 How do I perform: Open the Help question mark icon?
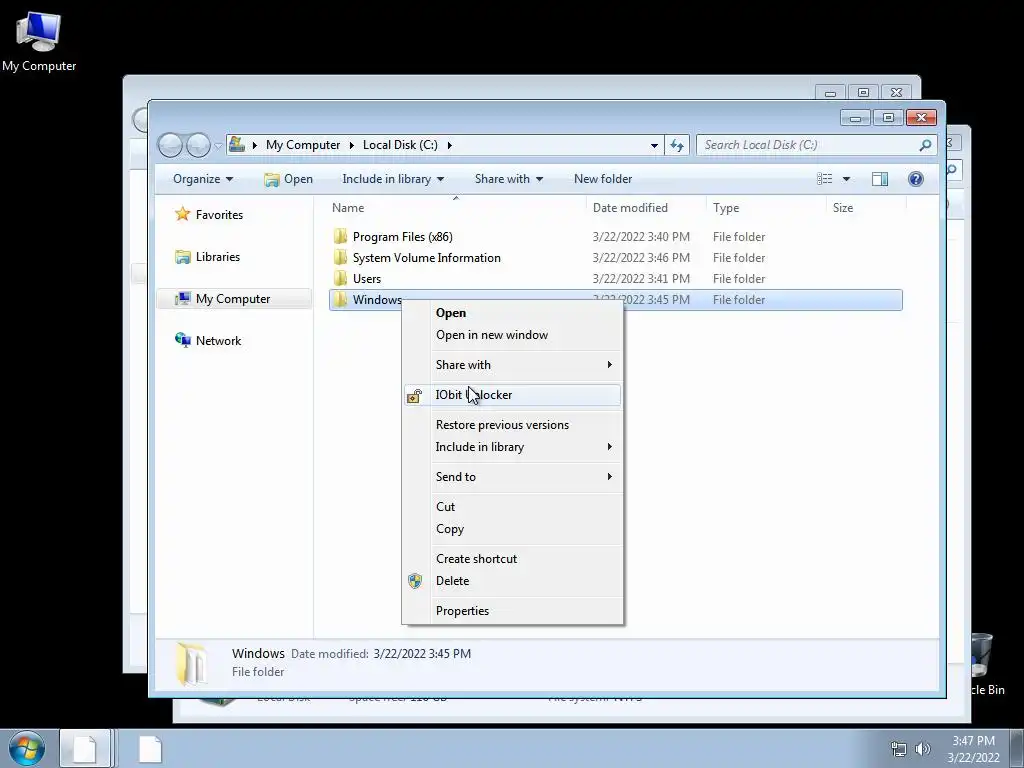tap(916, 179)
